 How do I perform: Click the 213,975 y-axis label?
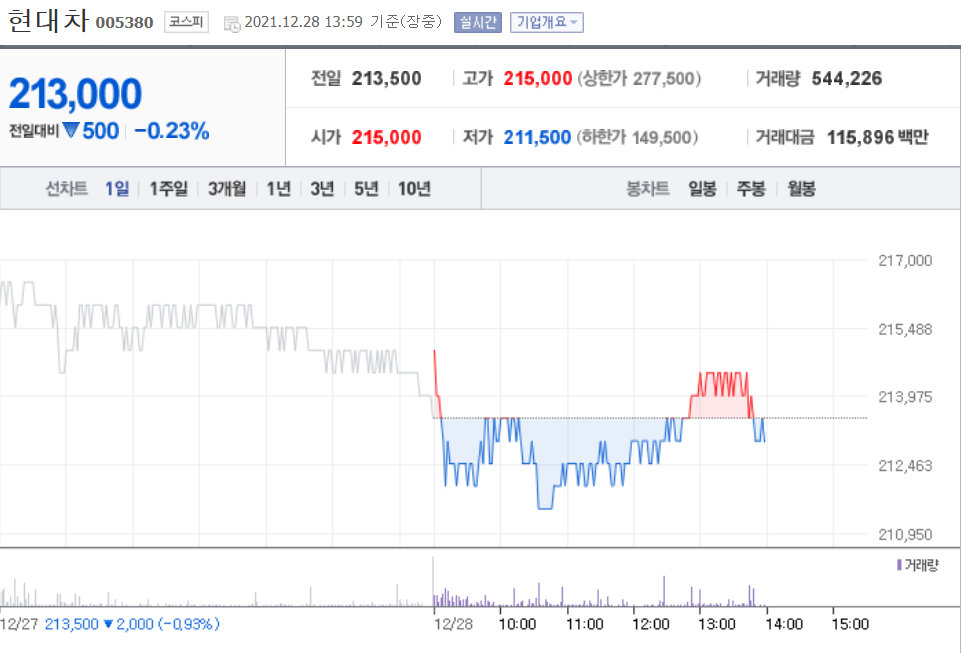[905, 397]
